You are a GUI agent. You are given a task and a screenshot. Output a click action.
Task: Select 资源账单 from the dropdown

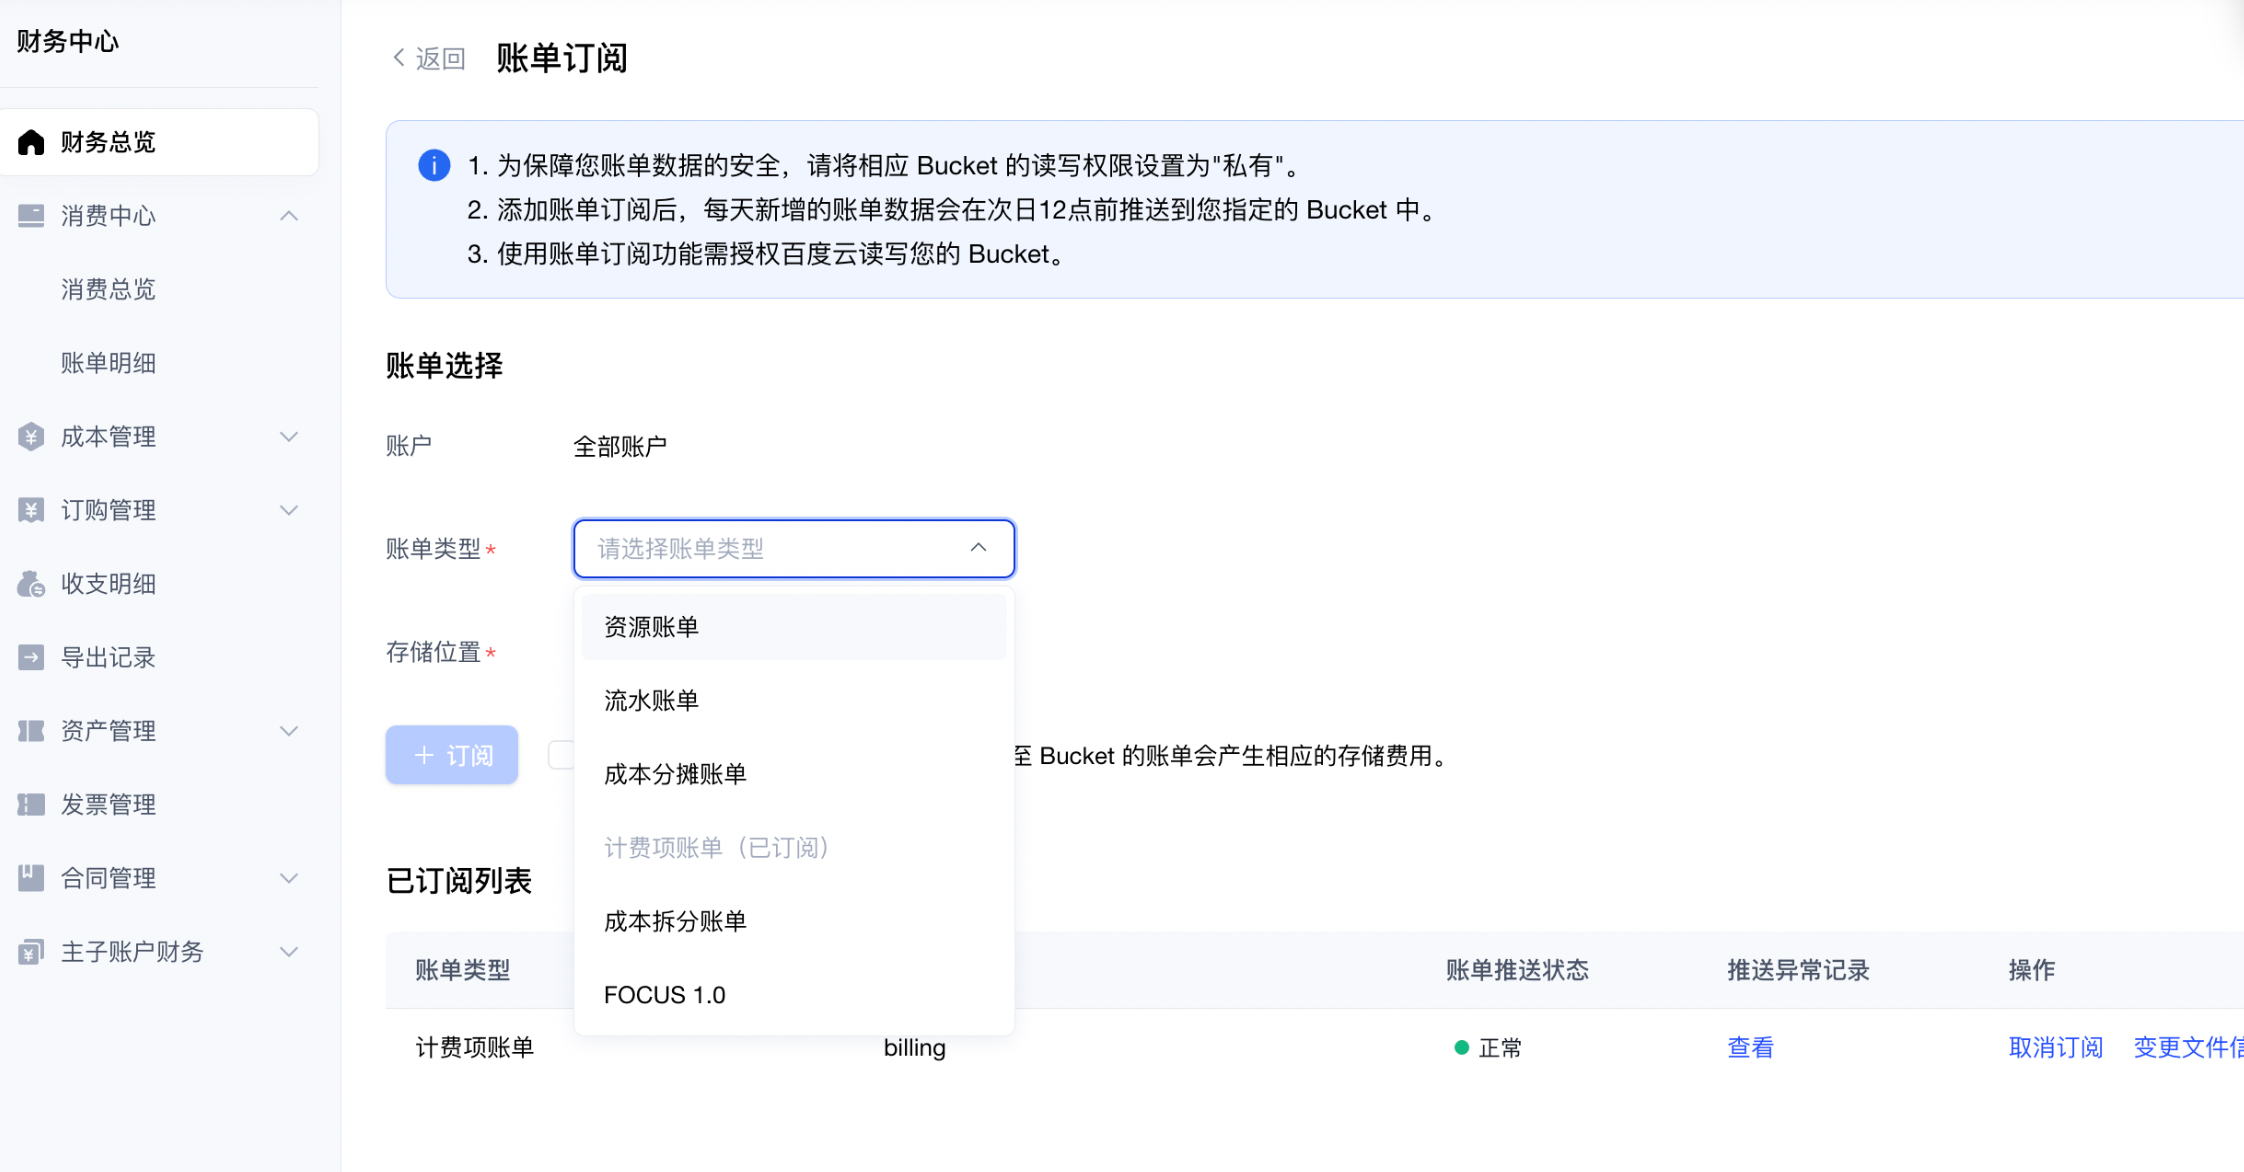tap(794, 627)
